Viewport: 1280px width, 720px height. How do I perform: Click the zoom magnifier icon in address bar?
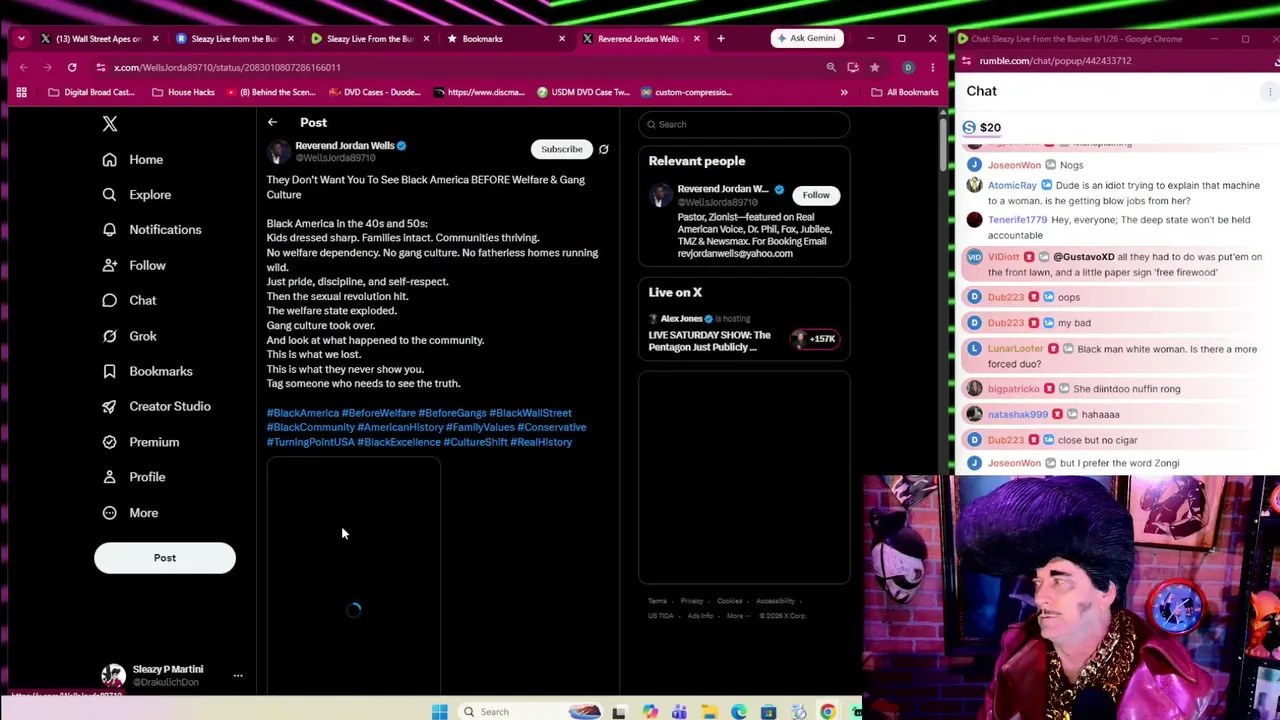831,67
